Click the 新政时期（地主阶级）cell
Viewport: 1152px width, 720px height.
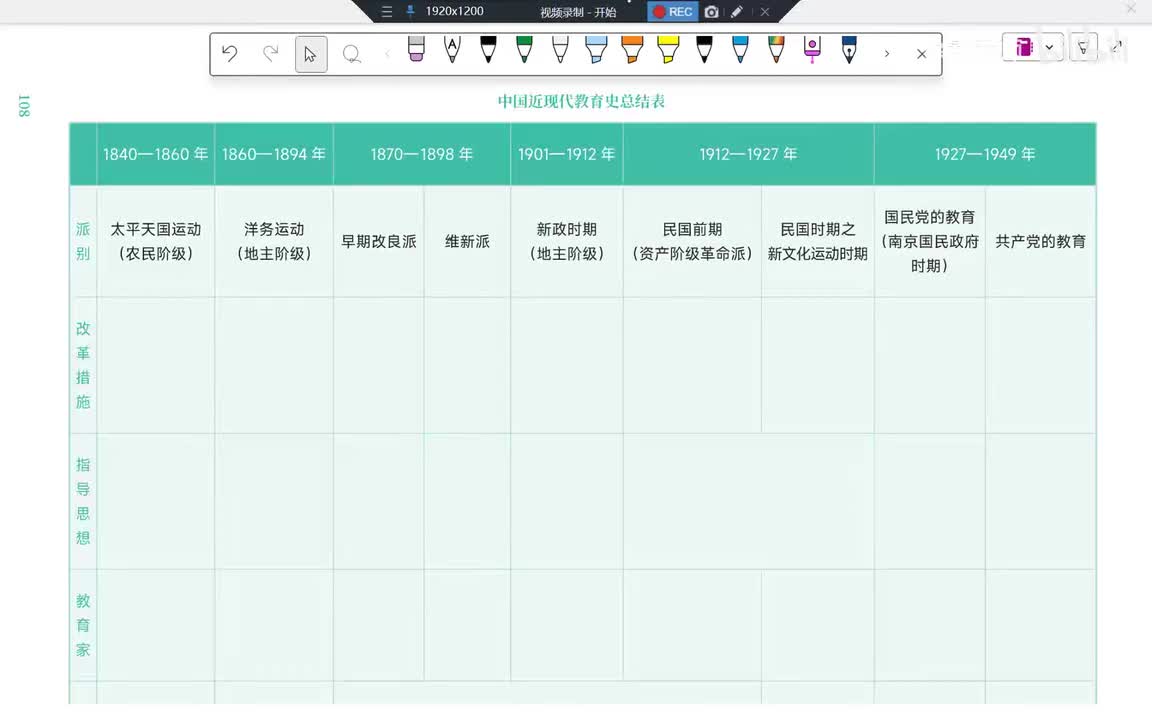pos(566,241)
